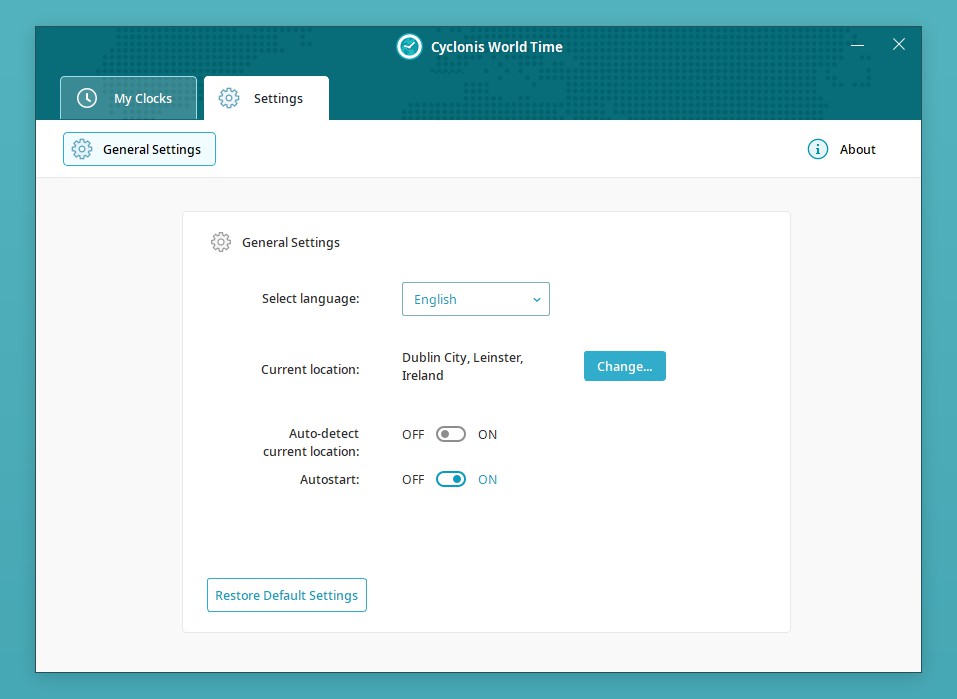This screenshot has height=699, width=957.
Task: Click the ON label next to Autostart
Action: pyautogui.click(x=487, y=479)
